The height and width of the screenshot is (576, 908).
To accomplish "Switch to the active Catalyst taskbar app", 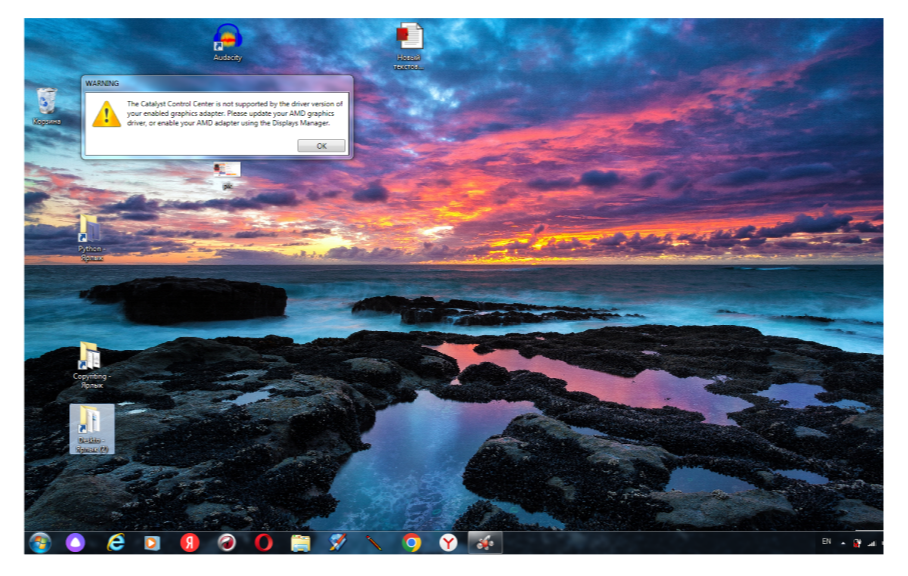I will click(485, 543).
